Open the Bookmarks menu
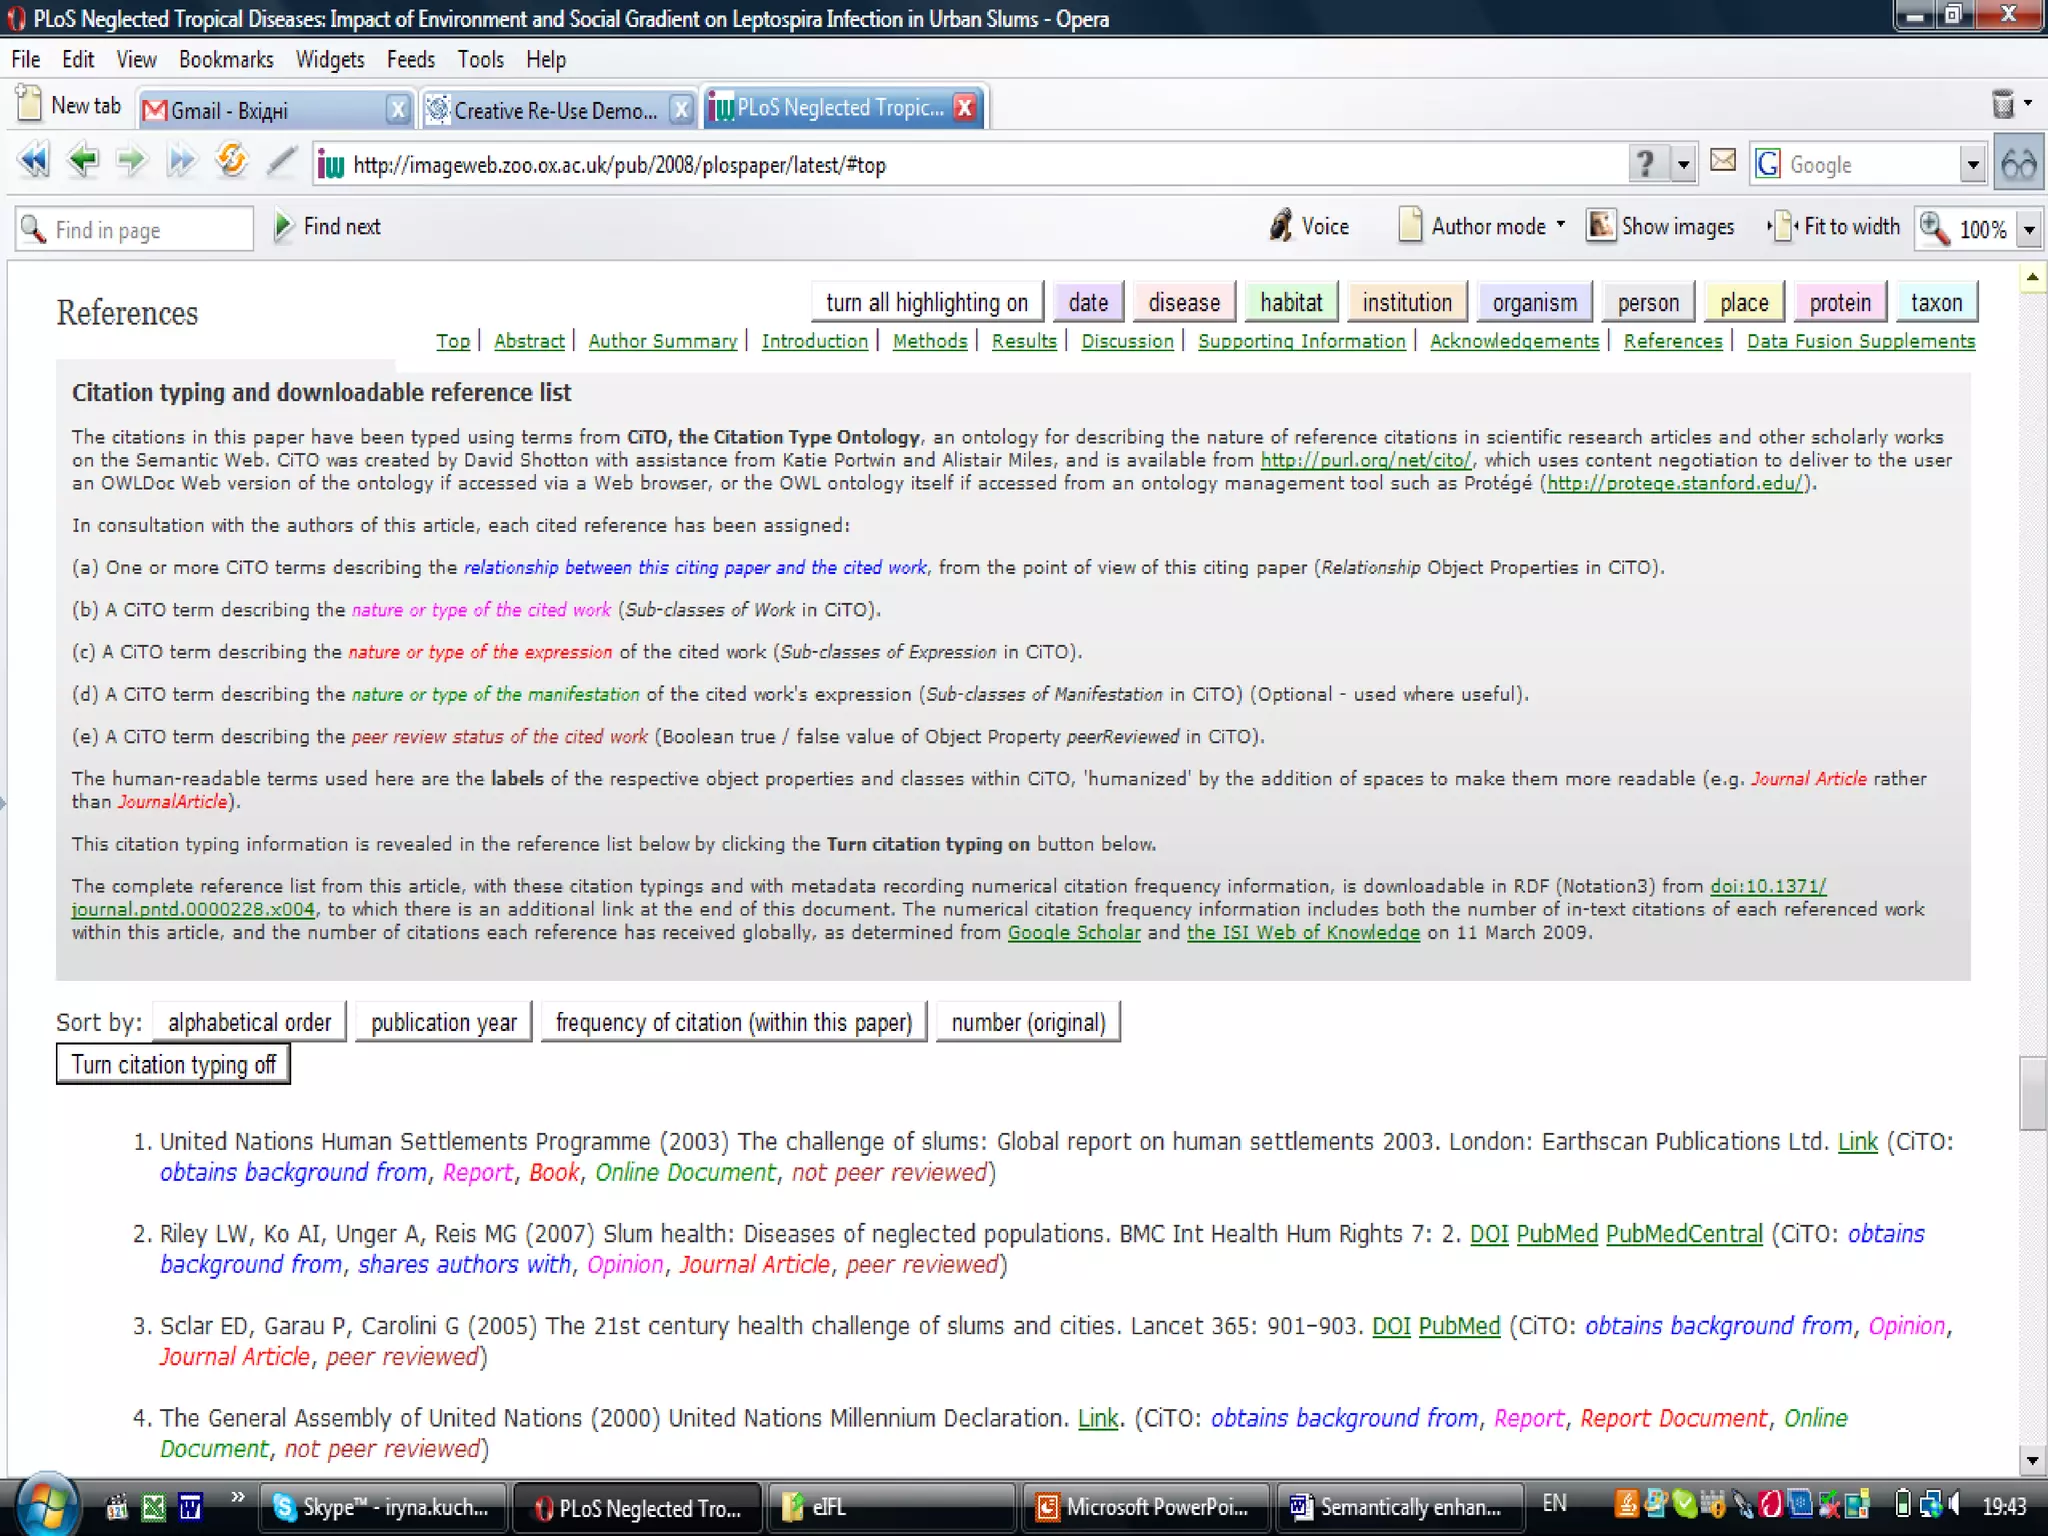This screenshot has height=1536, width=2048. (x=226, y=60)
